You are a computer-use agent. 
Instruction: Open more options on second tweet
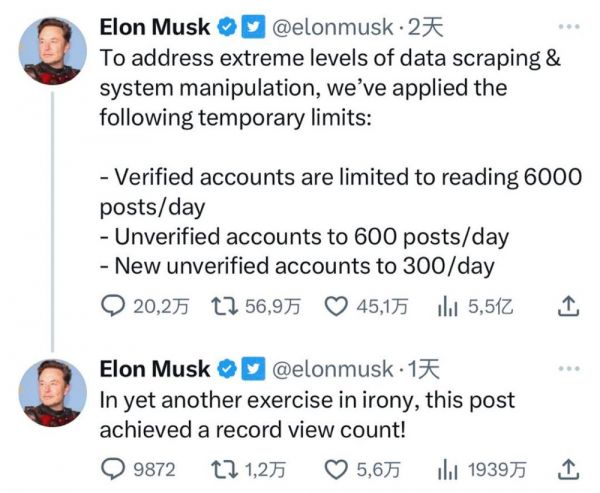point(568,367)
